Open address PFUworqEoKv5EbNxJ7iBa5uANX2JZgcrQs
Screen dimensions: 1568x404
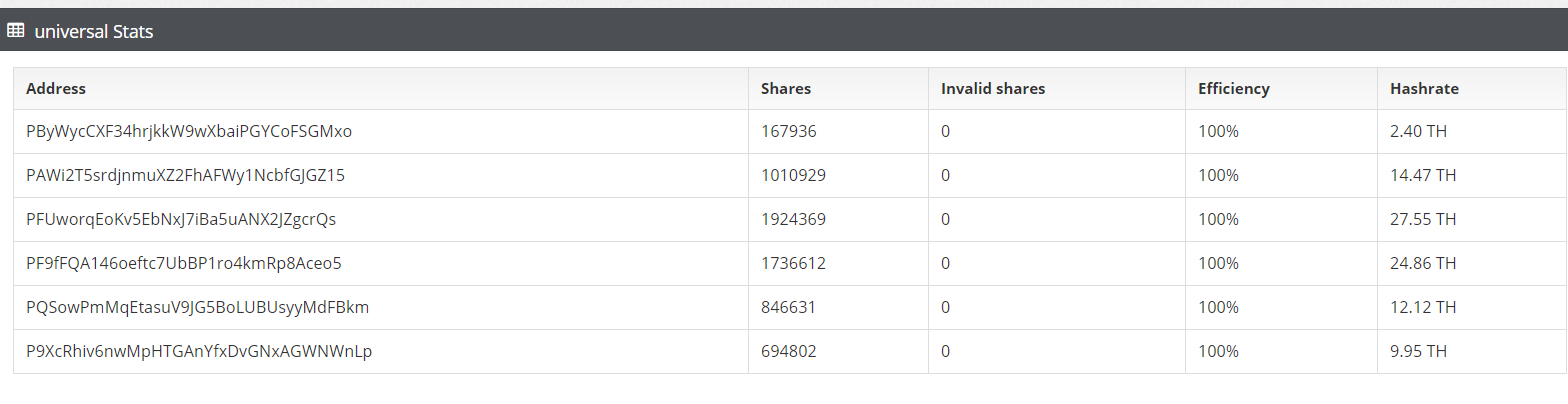point(181,220)
